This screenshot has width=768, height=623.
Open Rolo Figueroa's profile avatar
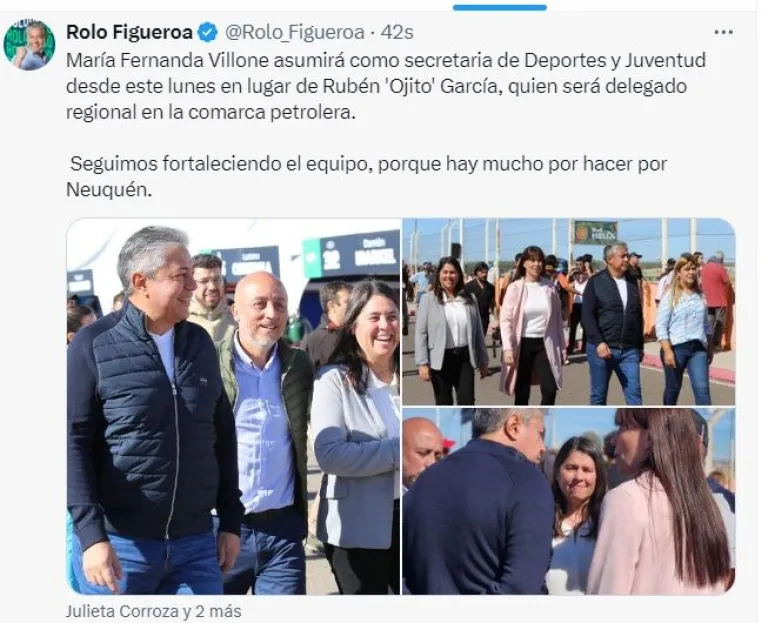tap(29, 45)
